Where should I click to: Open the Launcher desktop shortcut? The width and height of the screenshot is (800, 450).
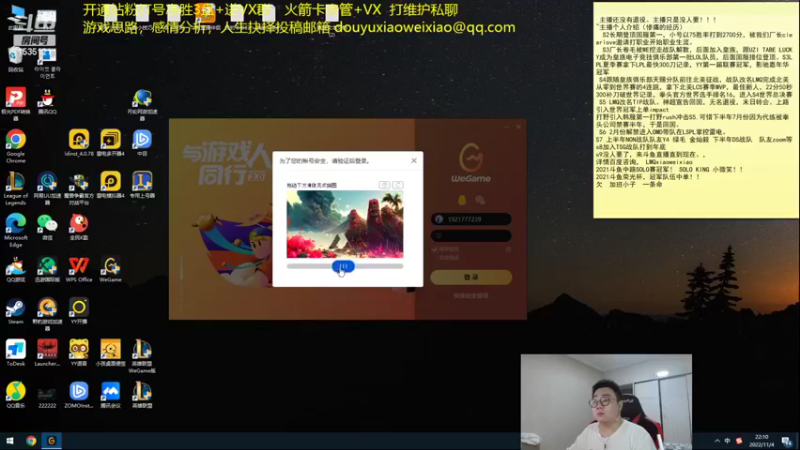click(x=47, y=353)
